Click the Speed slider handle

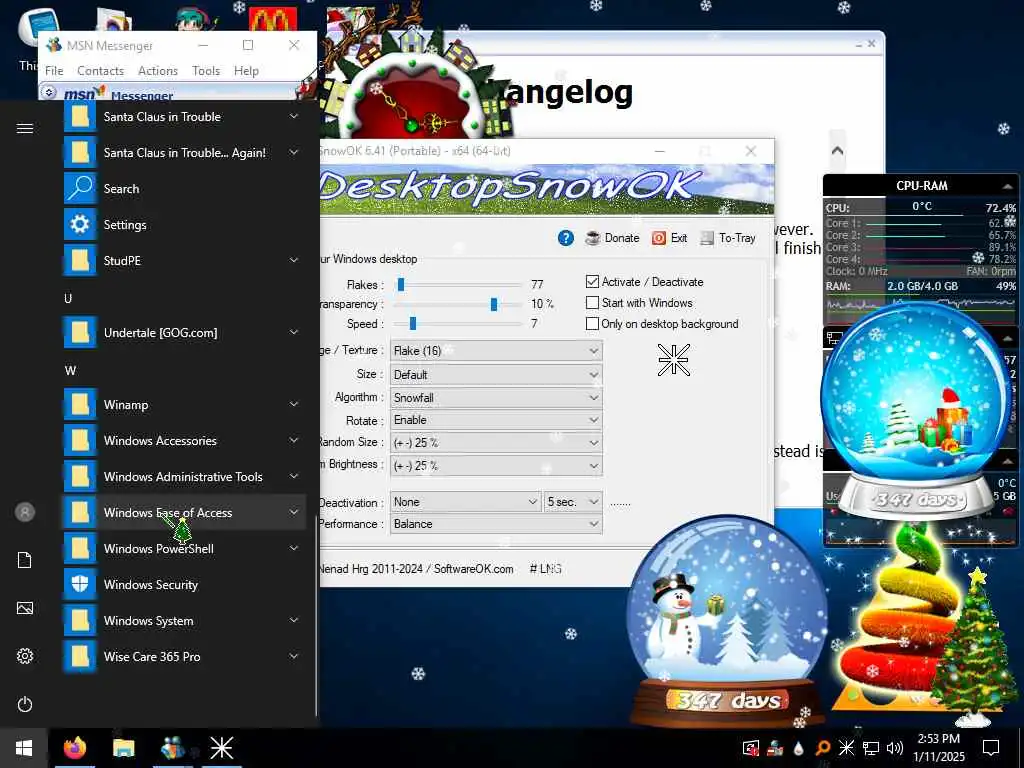(x=413, y=323)
